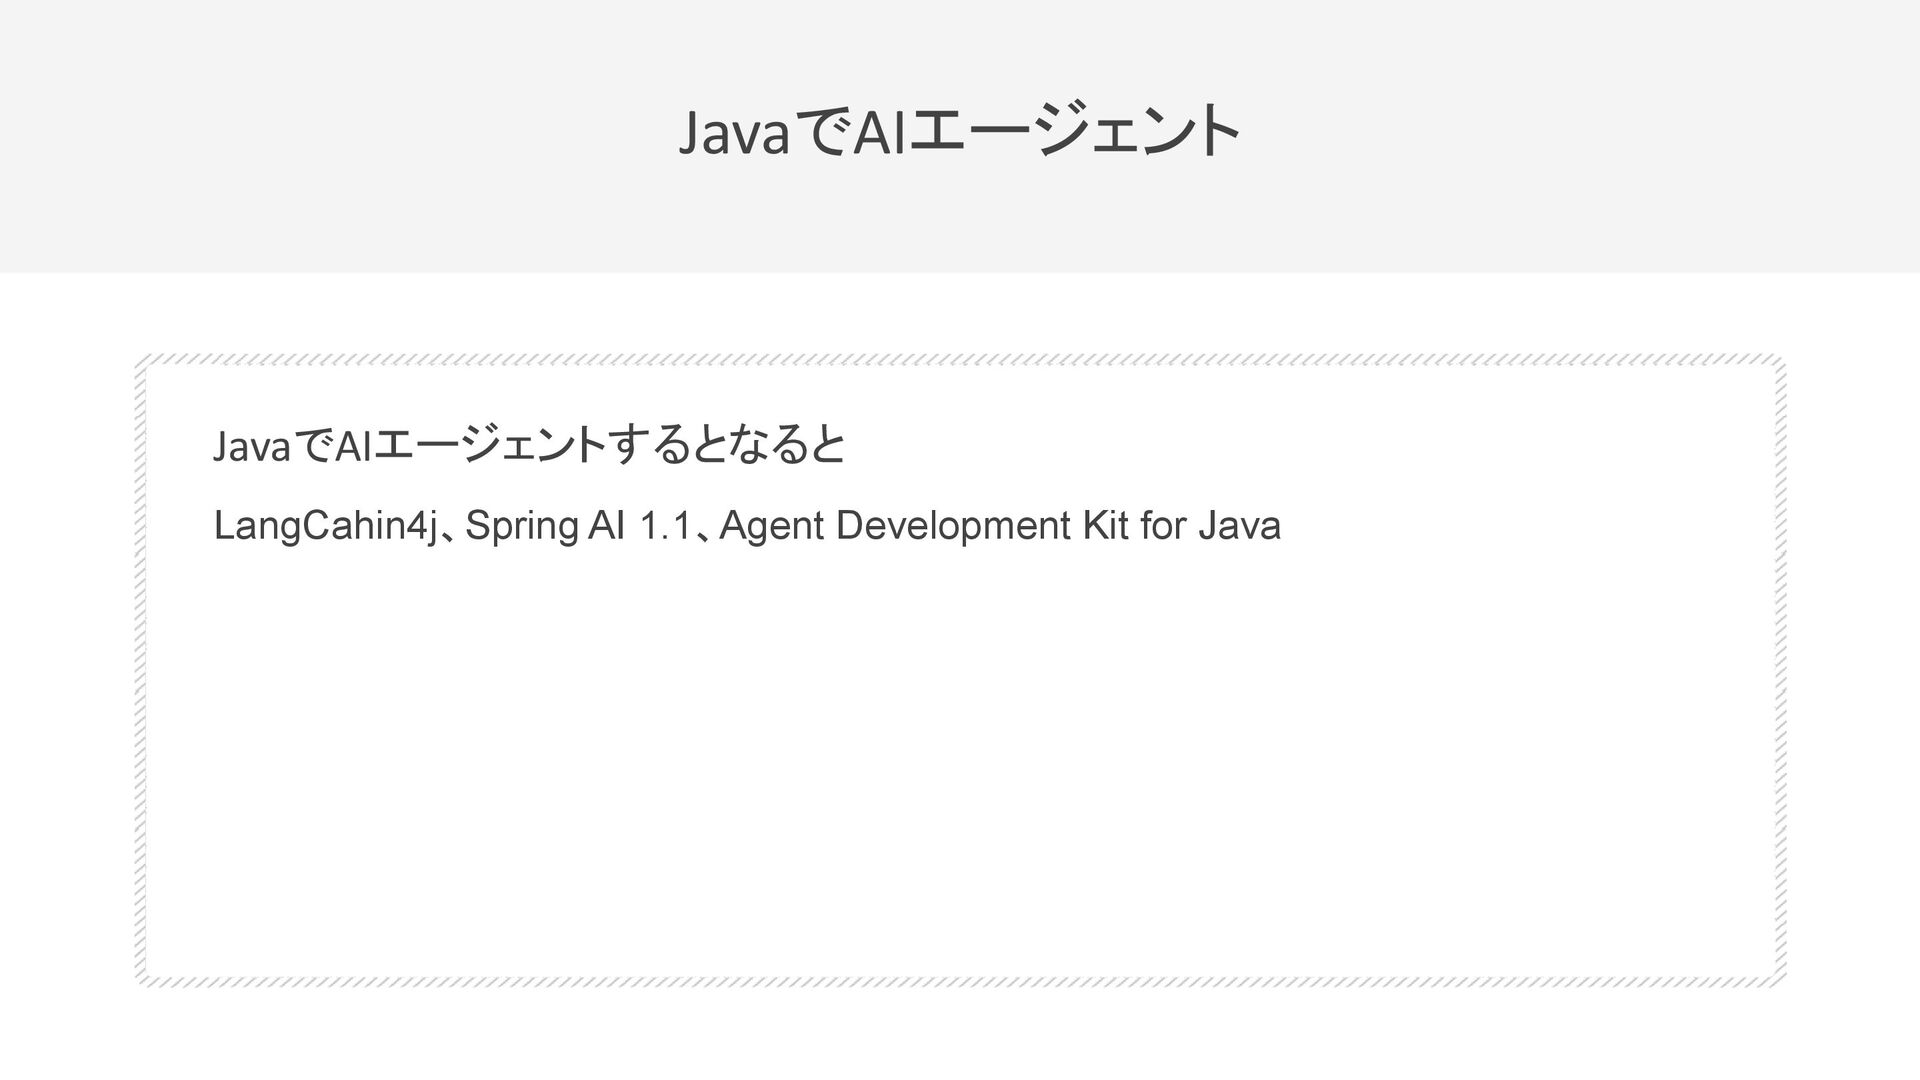Viewport: 1920px width, 1080px height.
Task: Click the version number "1.1"
Action: (x=664, y=526)
